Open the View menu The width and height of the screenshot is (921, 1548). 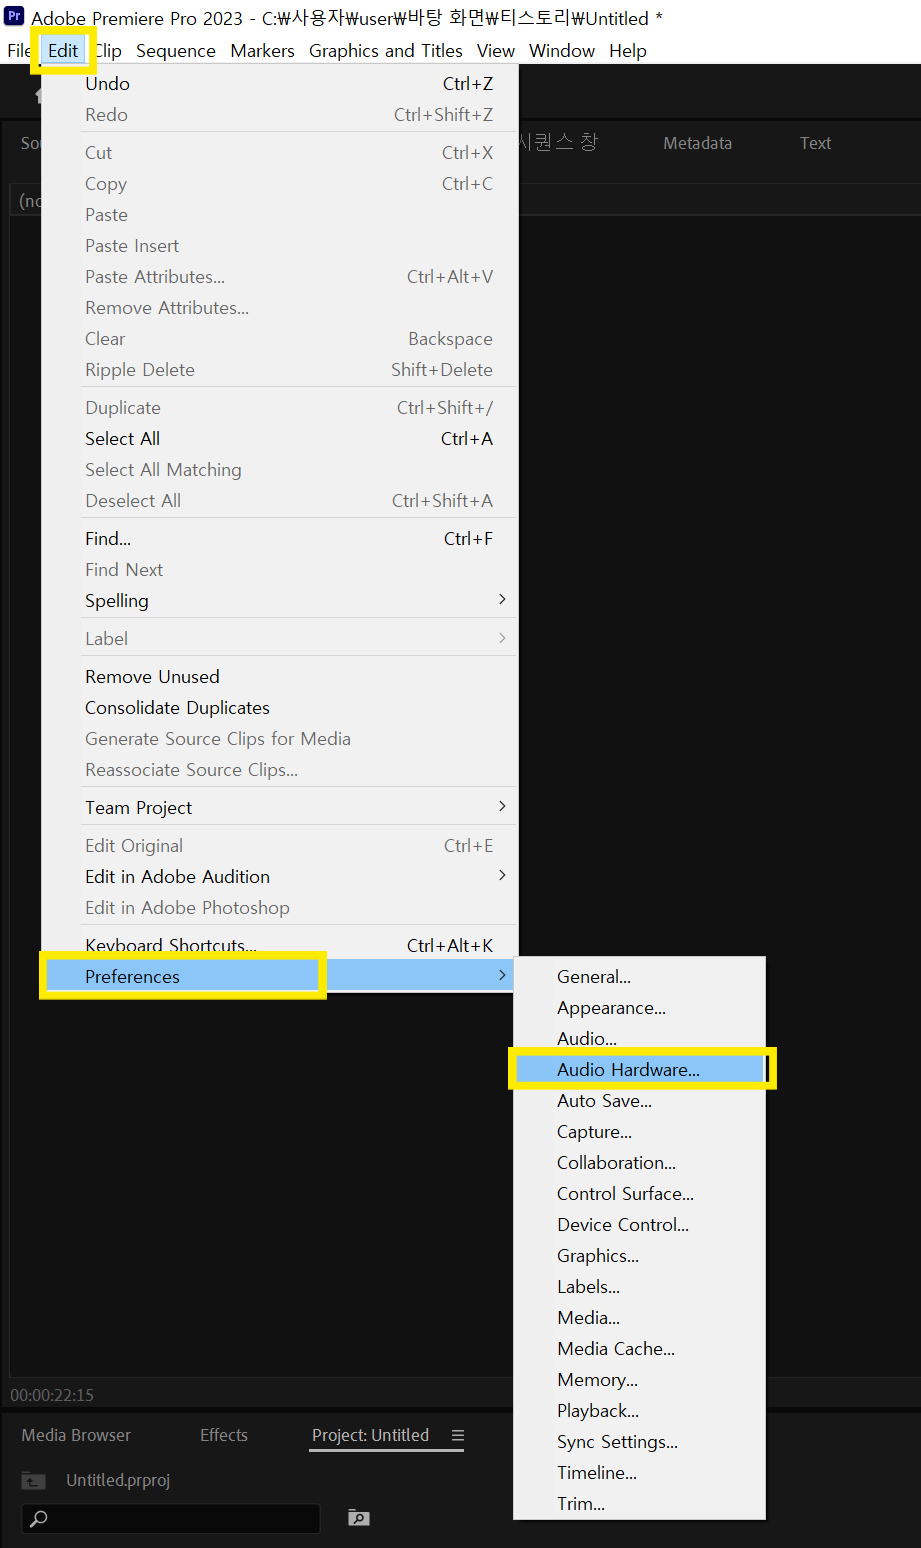click(496, 50)
